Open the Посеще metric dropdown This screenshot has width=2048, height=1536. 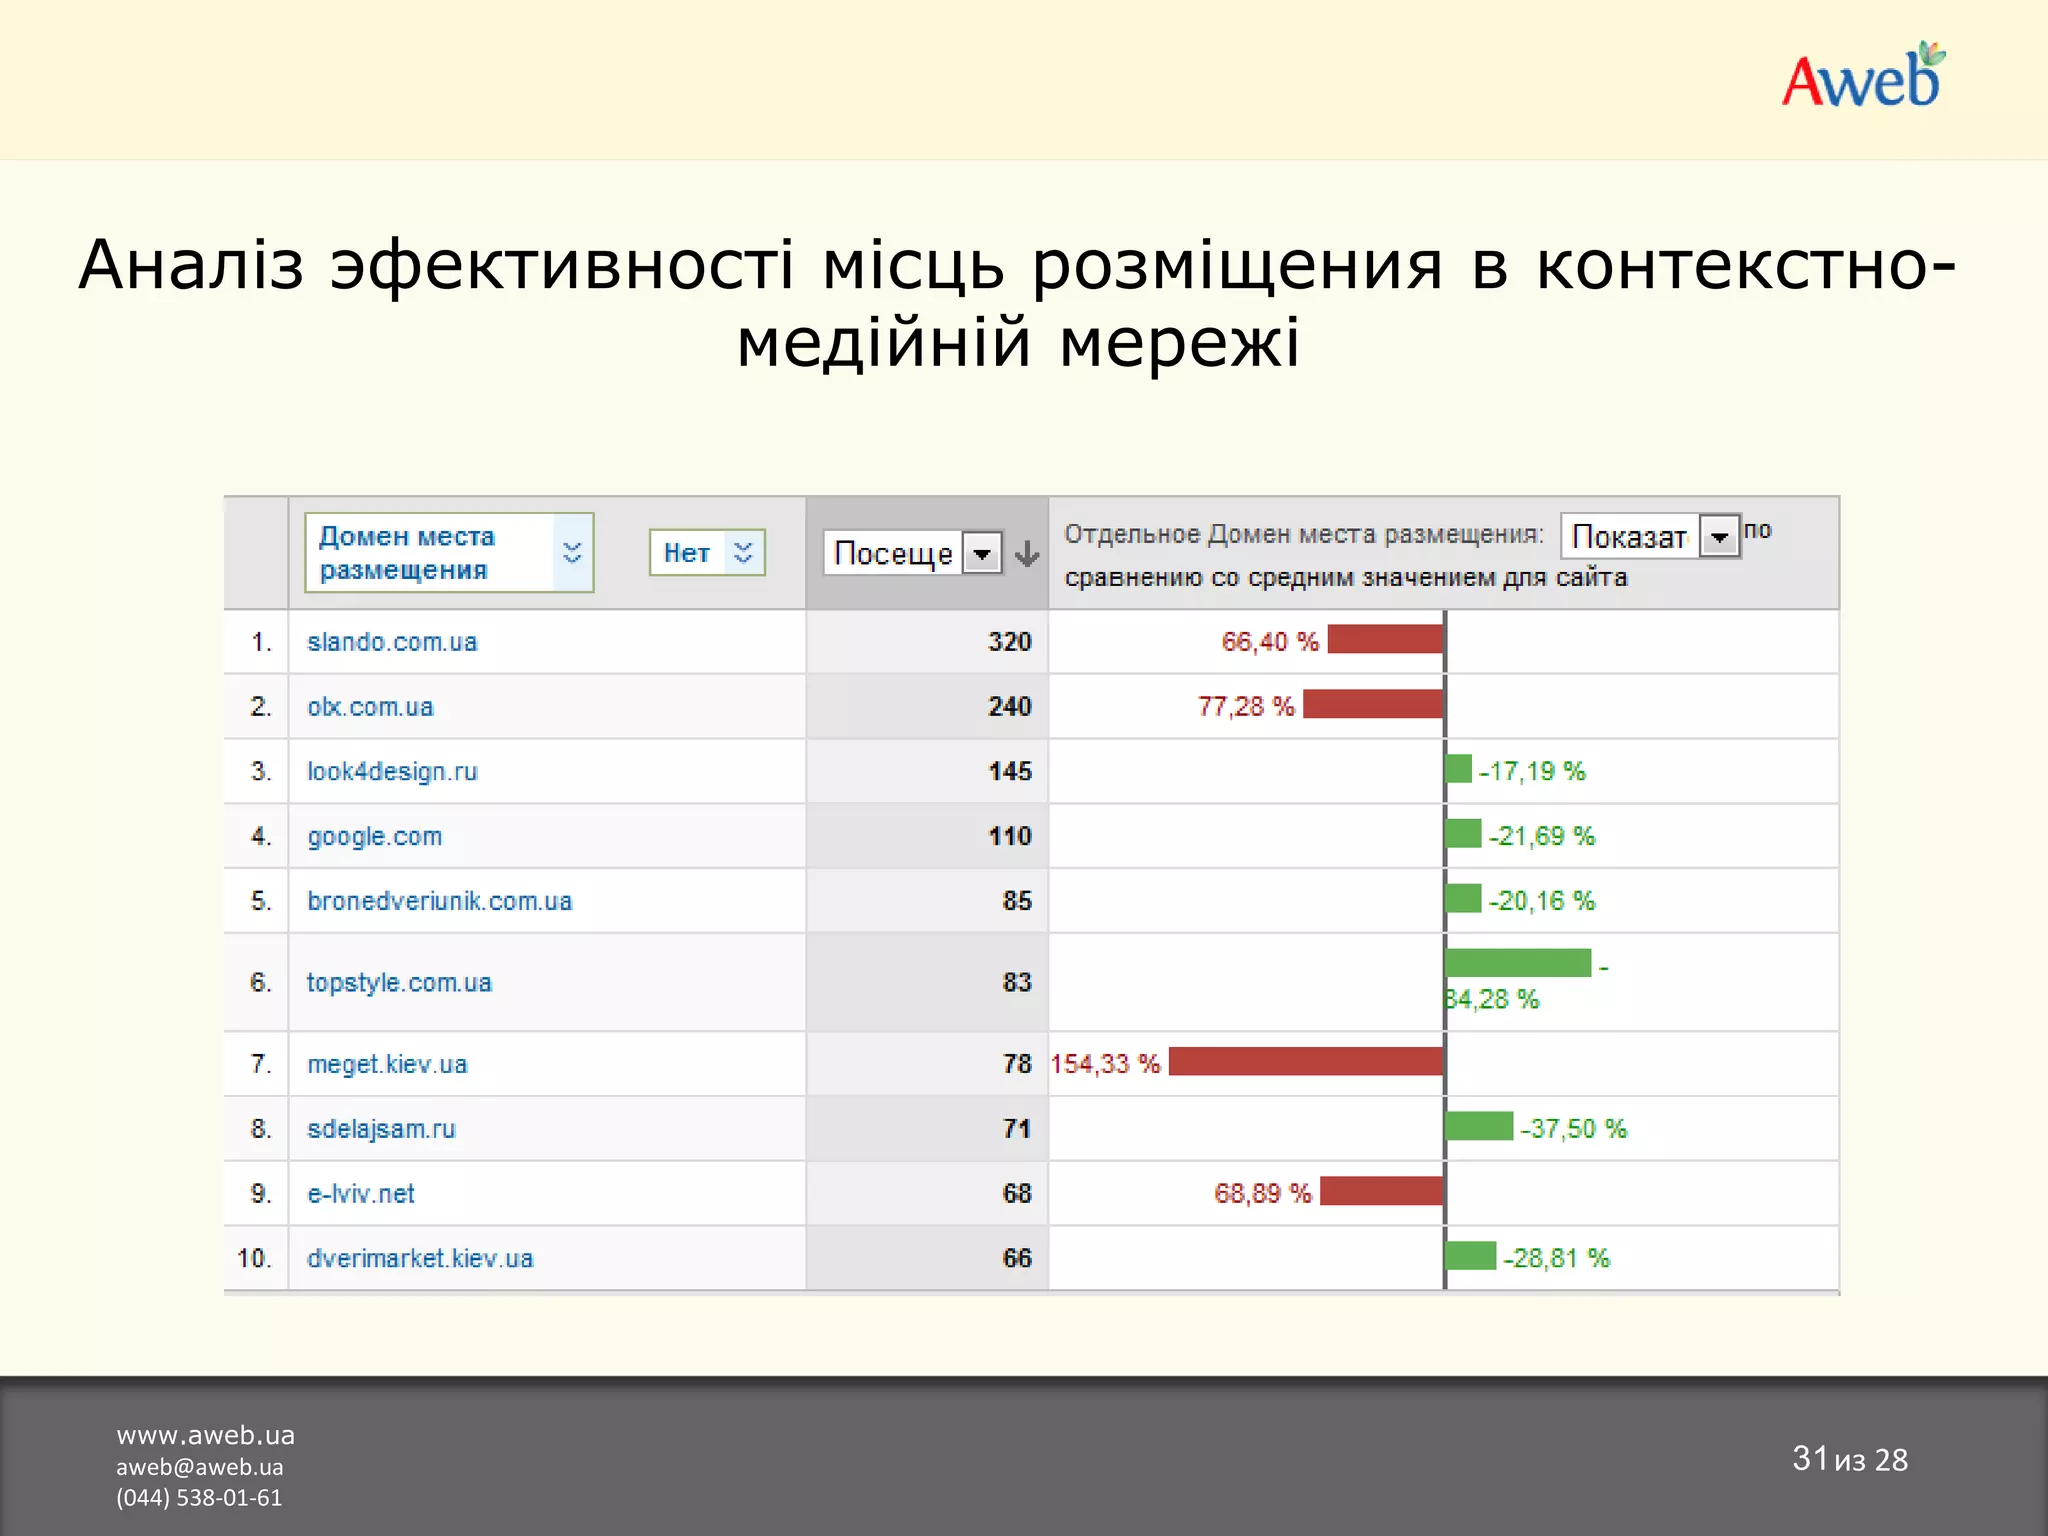click(912, 553)
